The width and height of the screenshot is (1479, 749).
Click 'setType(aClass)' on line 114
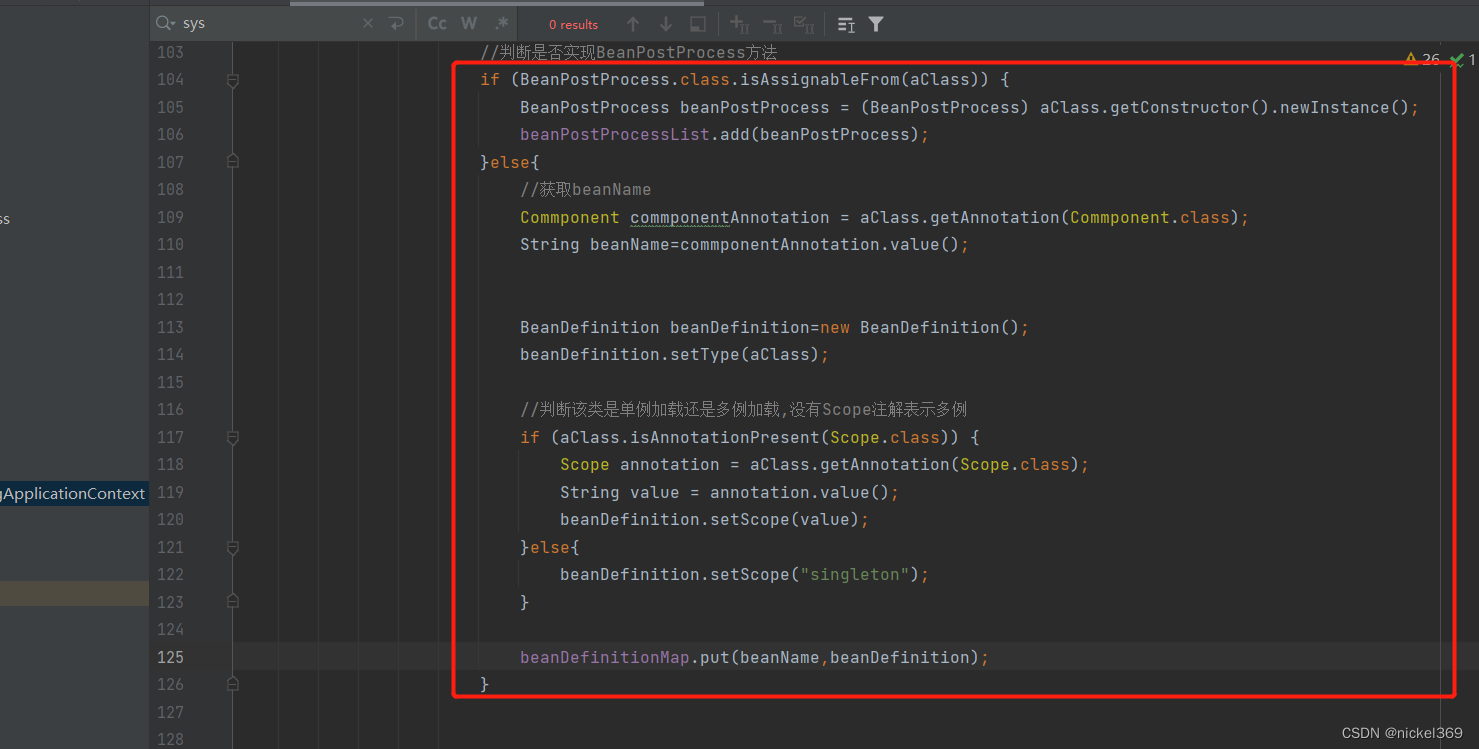(745, 354)
